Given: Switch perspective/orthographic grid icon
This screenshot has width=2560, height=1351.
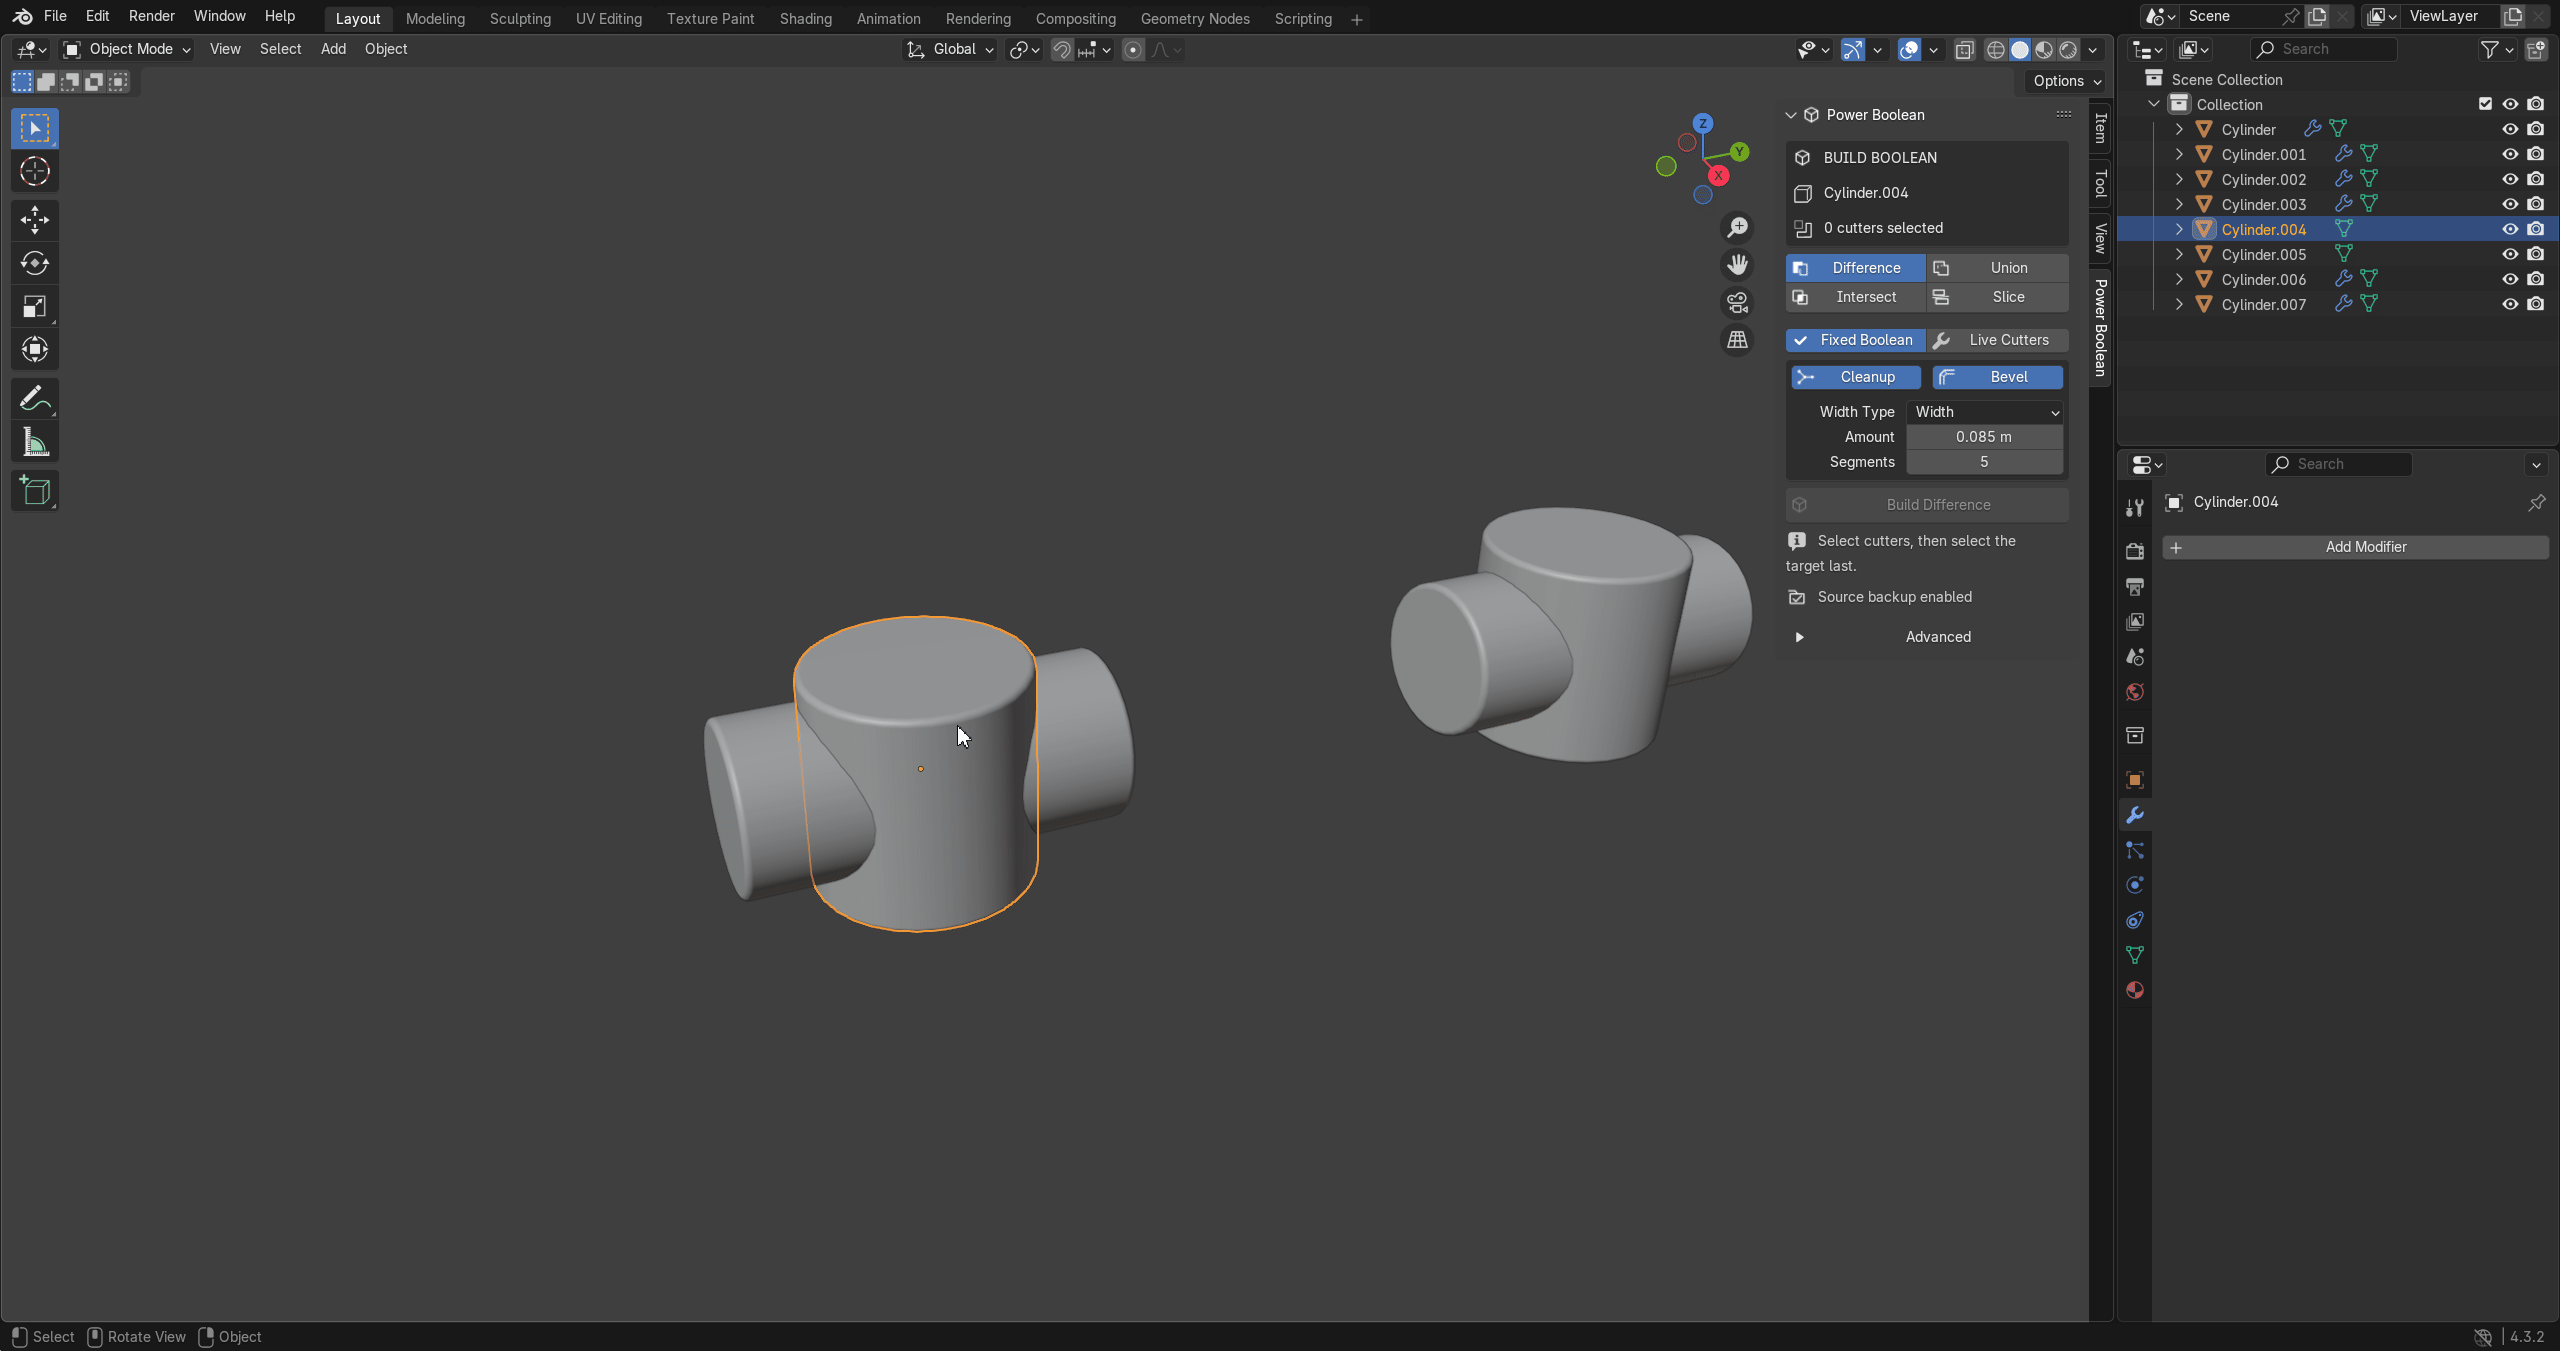Looking at the screenshot, I should tap(1738, 340).
